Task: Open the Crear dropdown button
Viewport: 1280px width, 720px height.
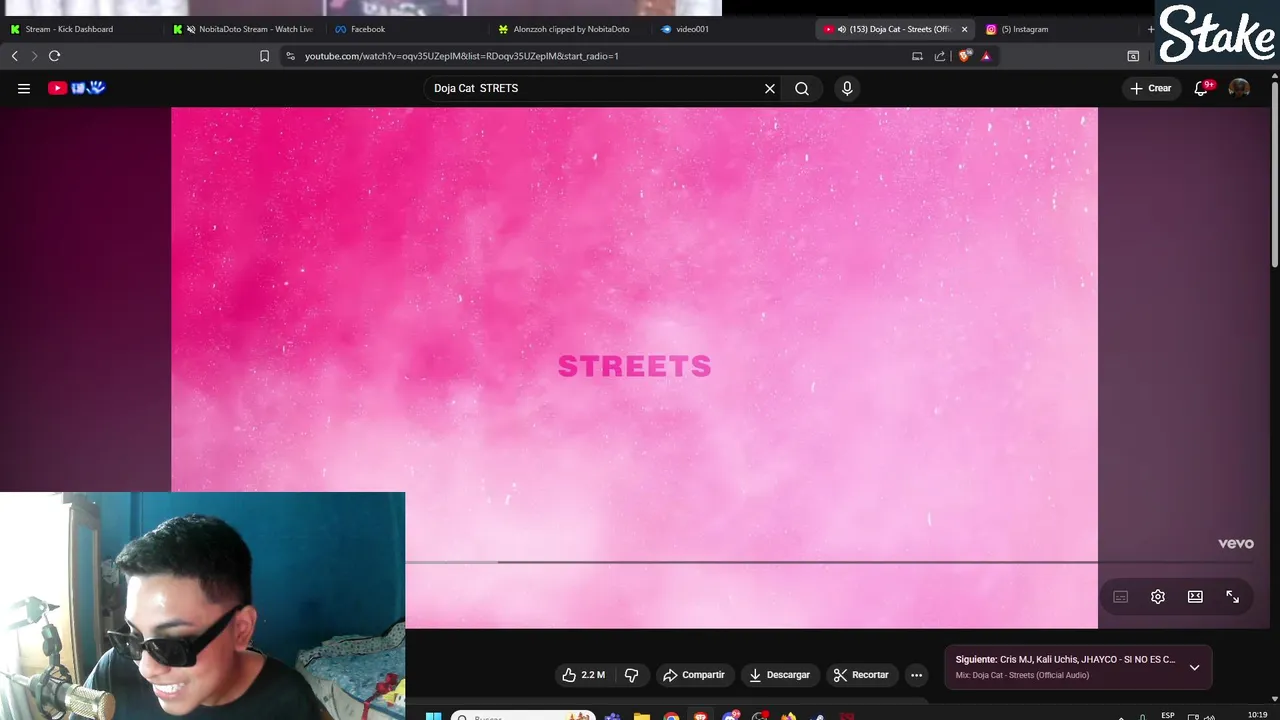Action: coord(1150,88)
